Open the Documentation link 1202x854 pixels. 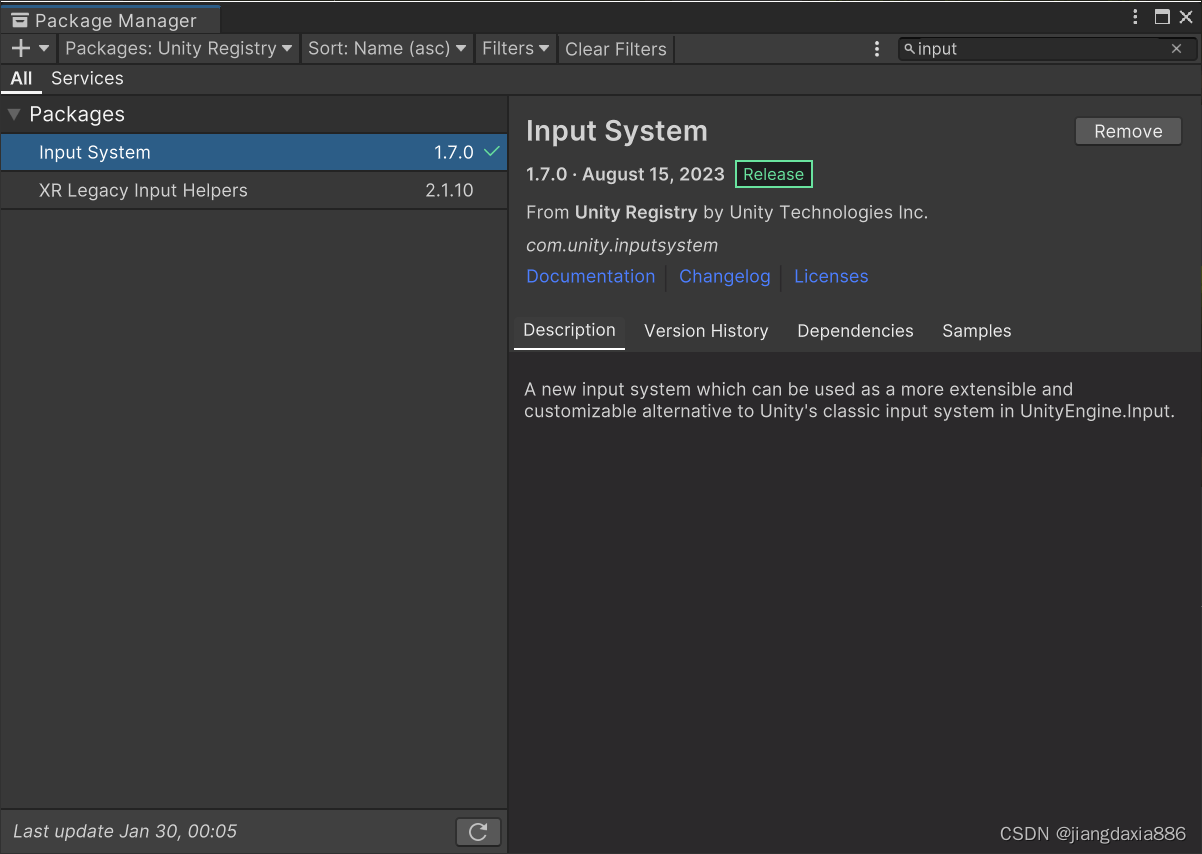tap(591, 277)
